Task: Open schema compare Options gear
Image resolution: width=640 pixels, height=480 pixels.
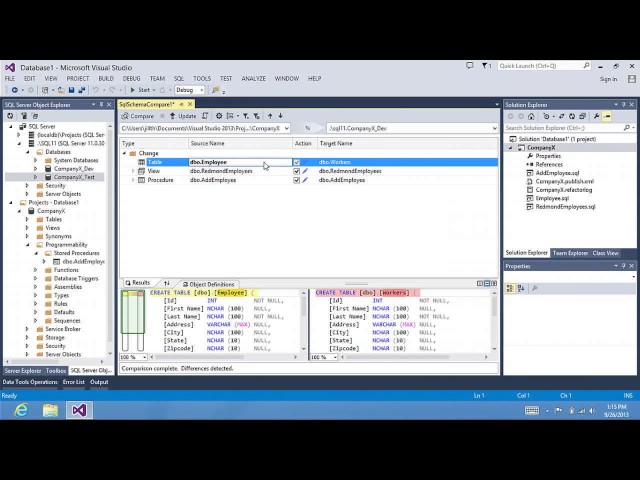Action: click(219, 116)
